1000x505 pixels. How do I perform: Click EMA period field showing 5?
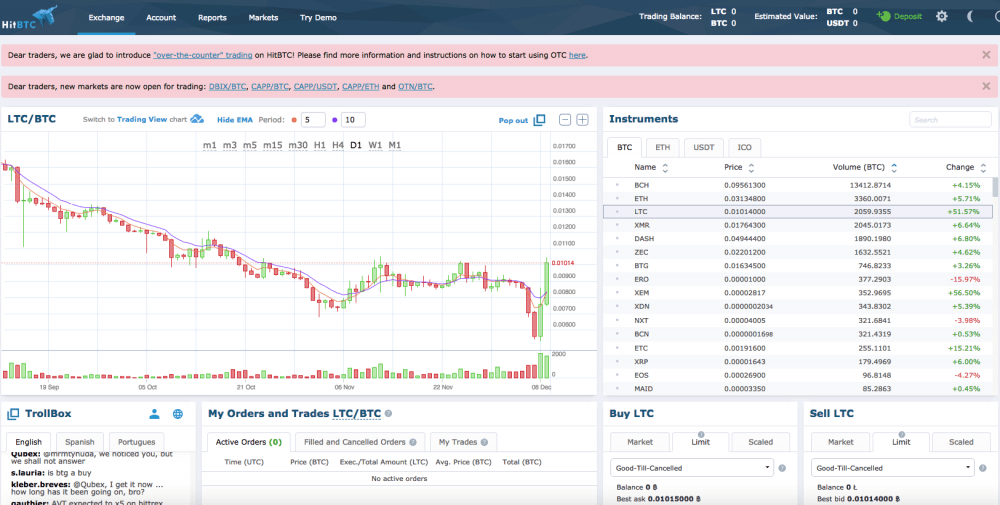(313, 120)
